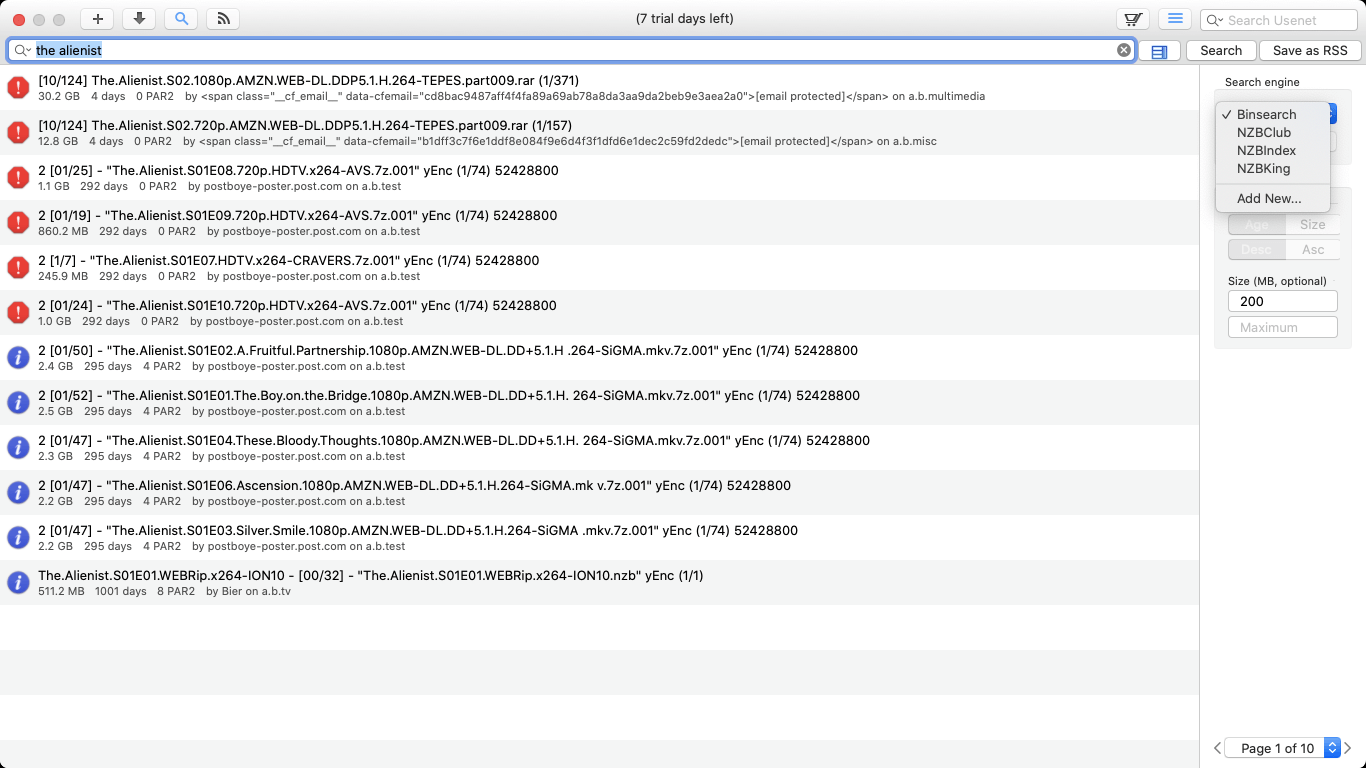Click the 'Size (MB, optional)' label
This screenshot has width=1366, height=768.
[x=1277, y=281]
